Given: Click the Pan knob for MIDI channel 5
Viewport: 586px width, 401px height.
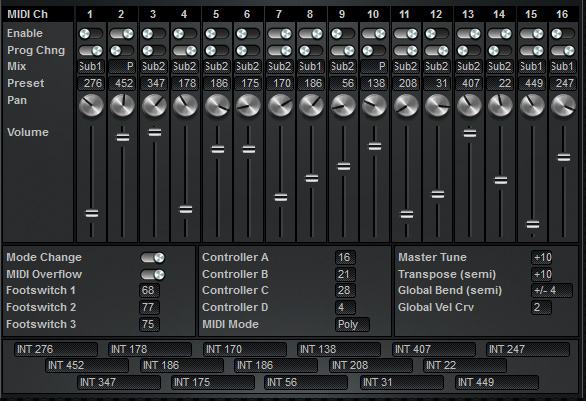Looking at the screenshot, I should [217, 105].
